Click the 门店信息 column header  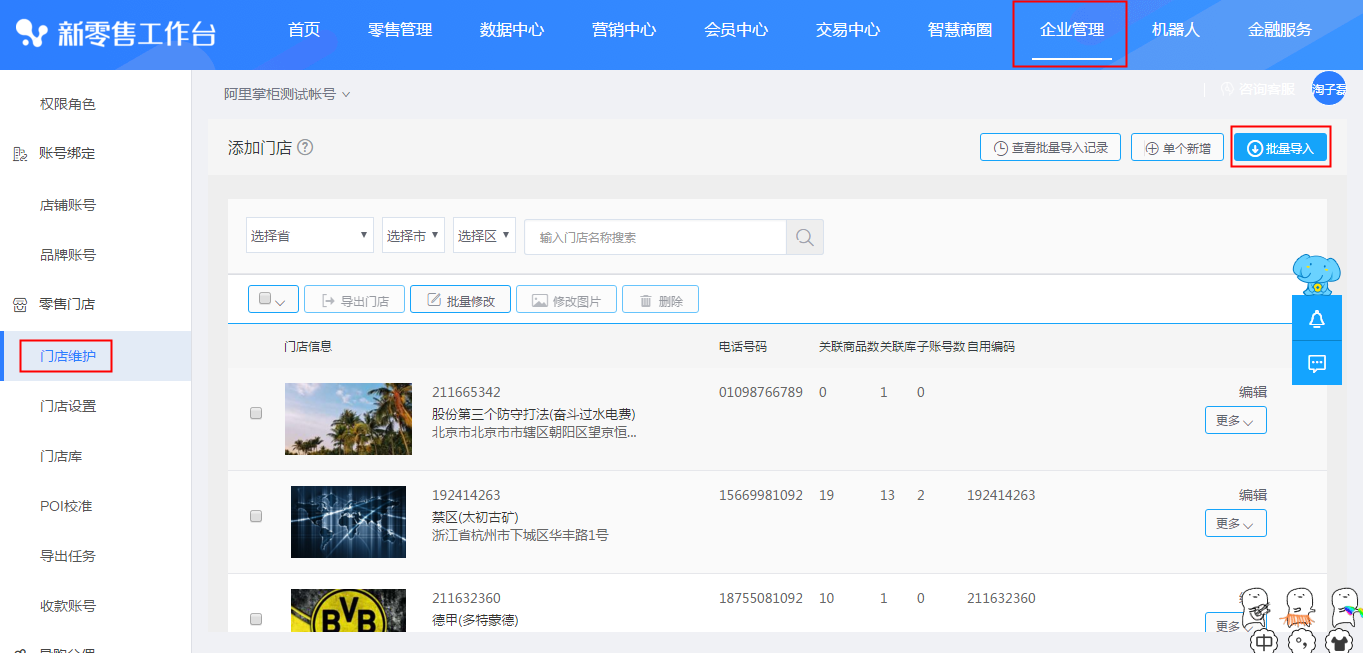pyautogui.click(x=308, y=347)
